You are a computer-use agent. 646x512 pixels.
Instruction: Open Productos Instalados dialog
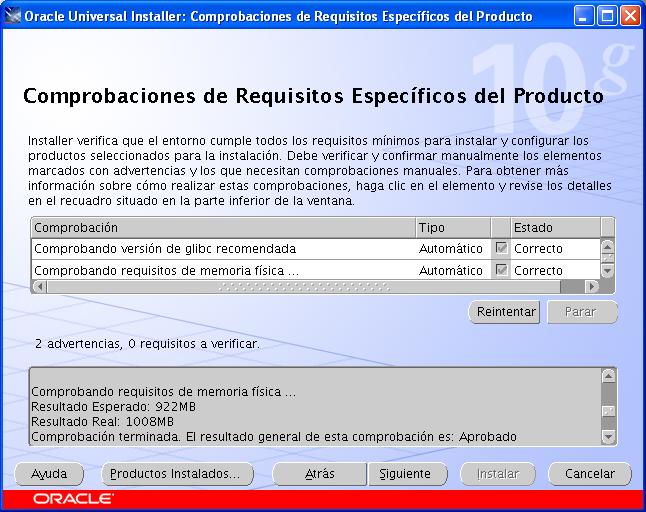(177, 474)
